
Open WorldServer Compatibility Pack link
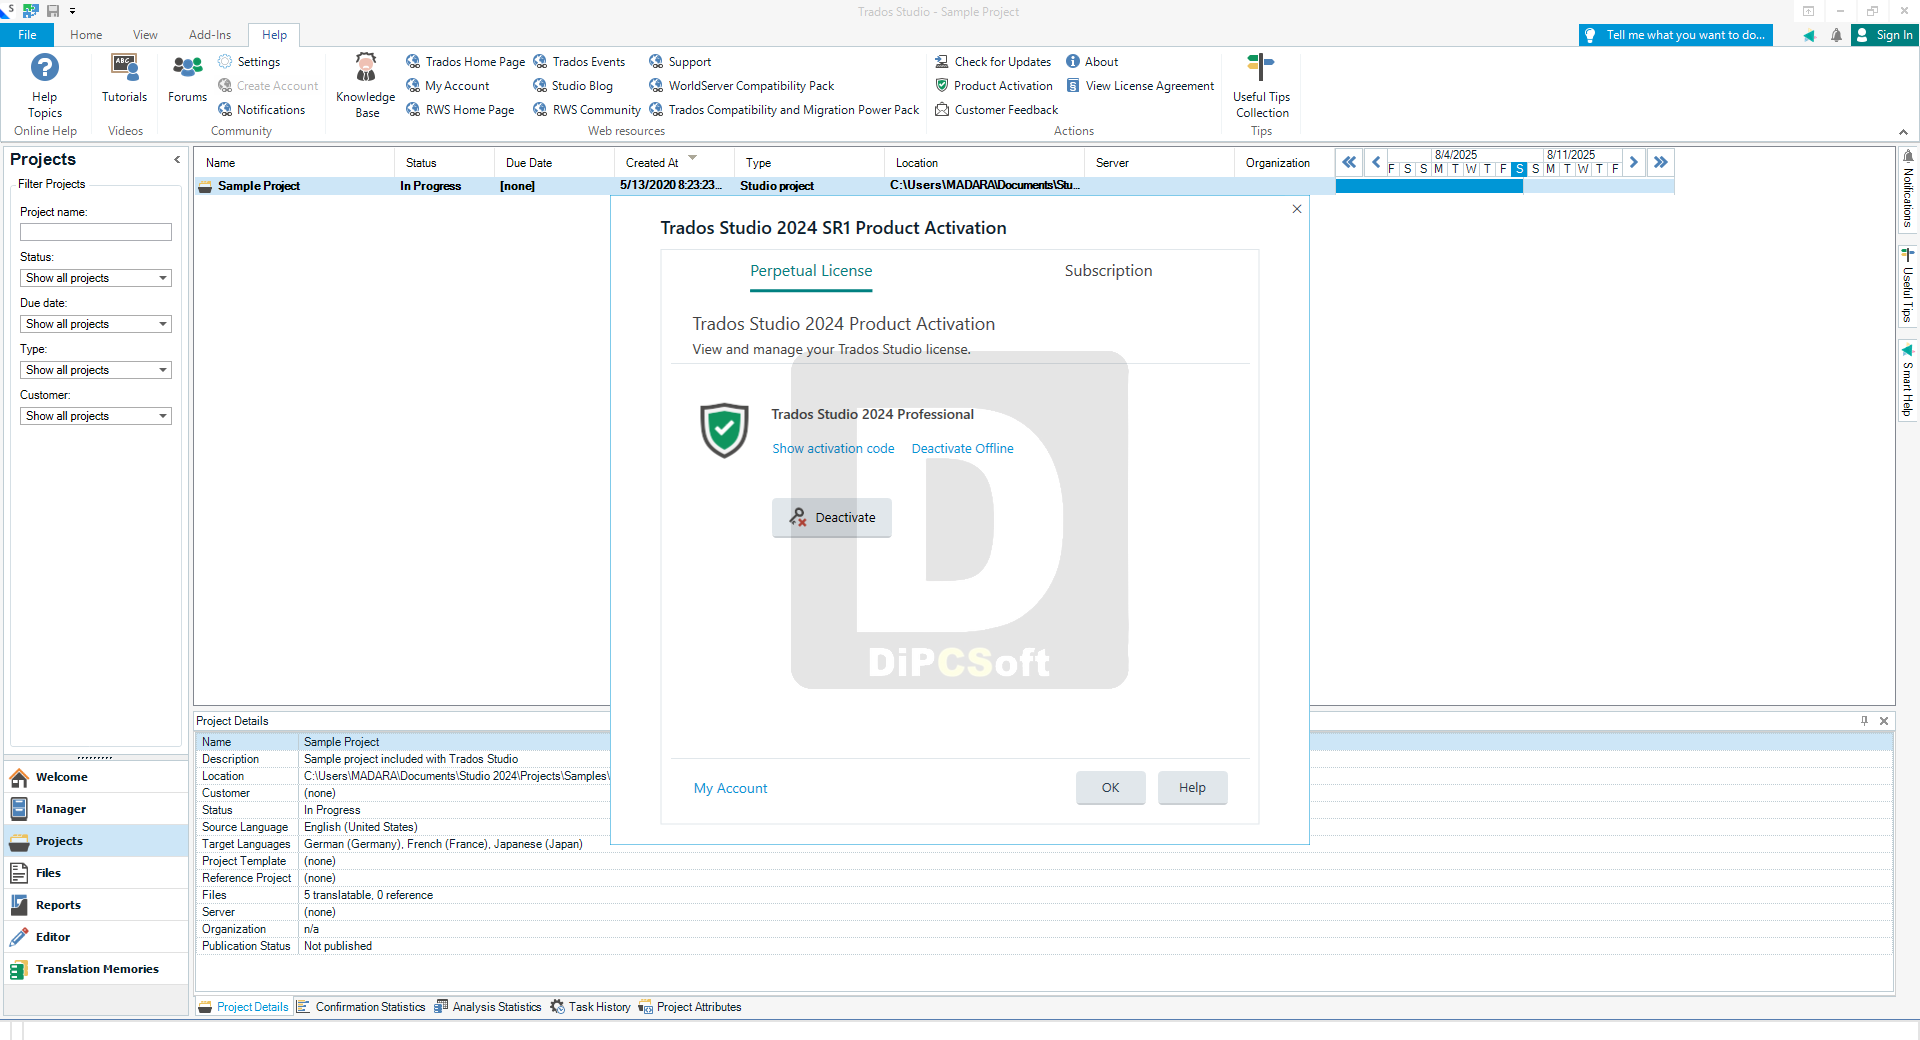[x=741, y=86]
